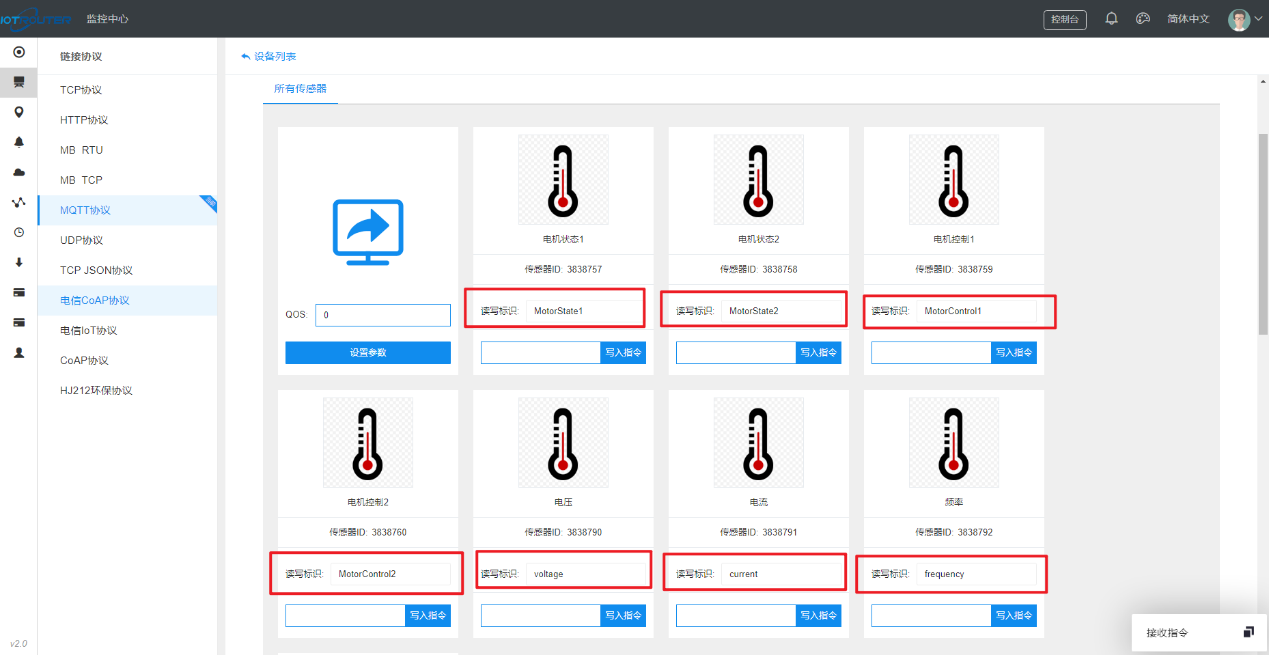
Task: Expand the user avatar dropdown arrow
Action: (x=1257, y=20)
